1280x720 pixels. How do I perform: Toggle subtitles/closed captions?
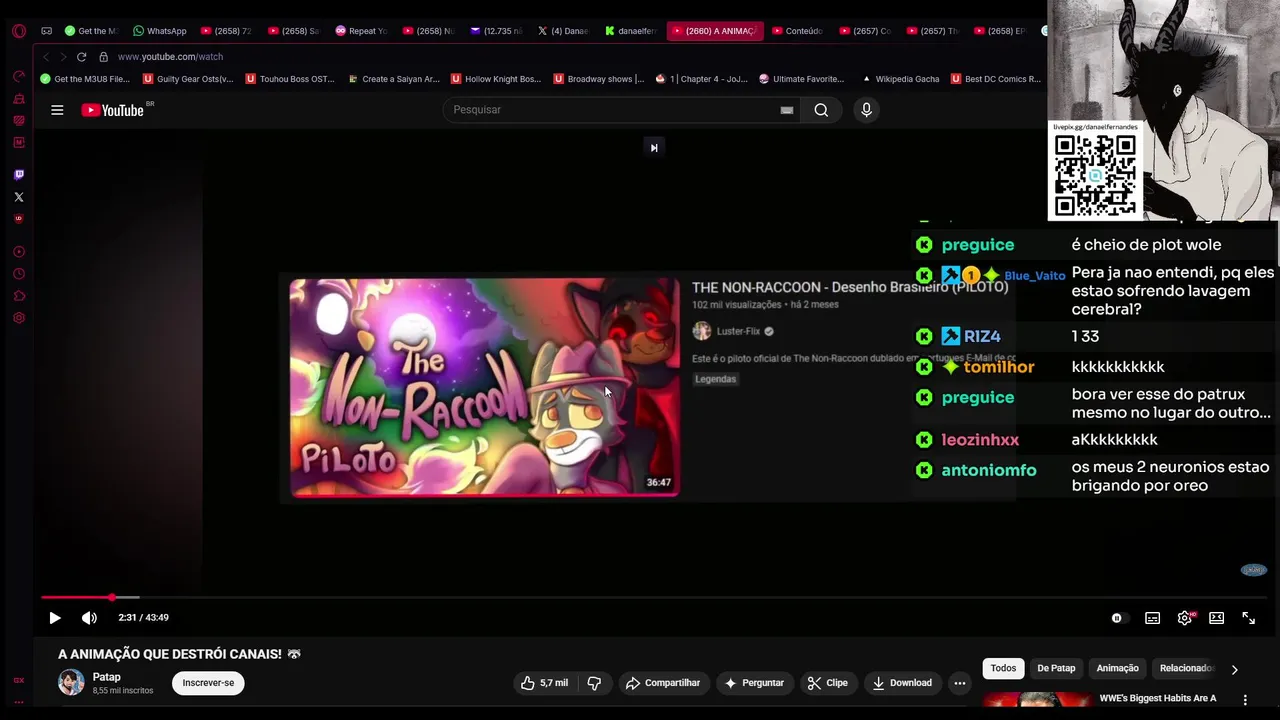[1152, 618]
